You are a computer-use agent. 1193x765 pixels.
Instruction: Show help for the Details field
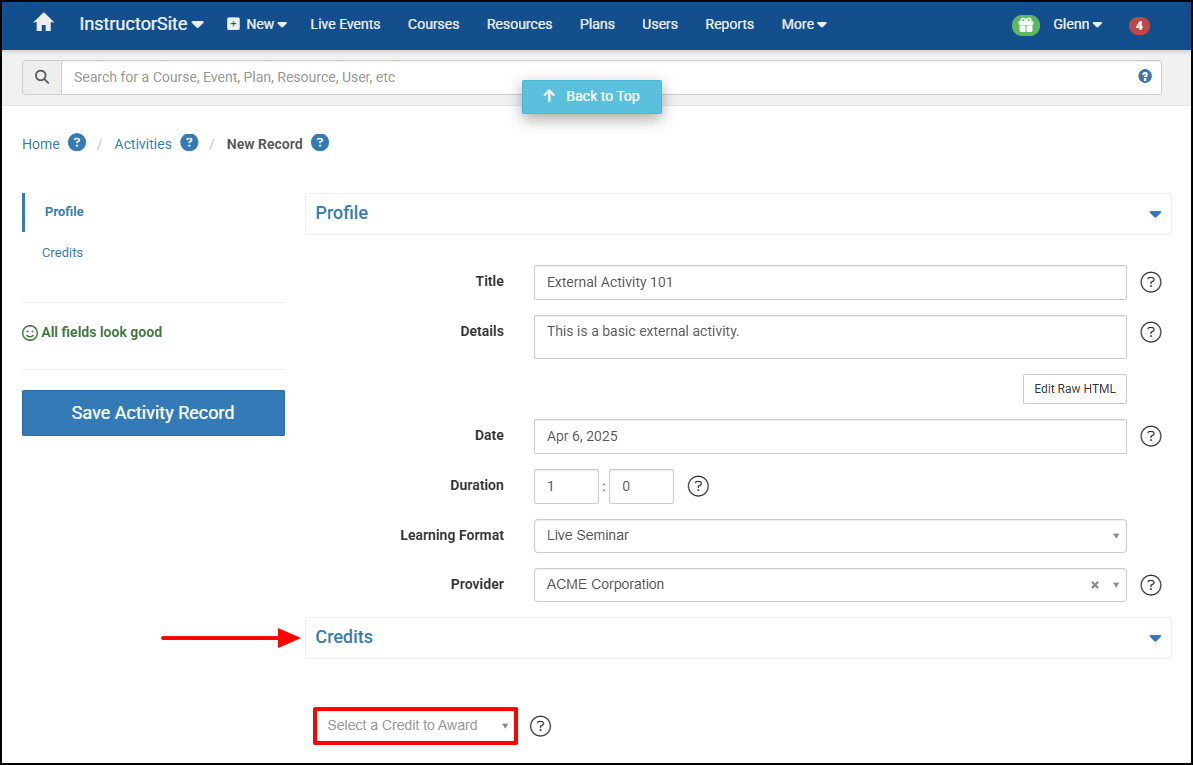(1150, 332)
